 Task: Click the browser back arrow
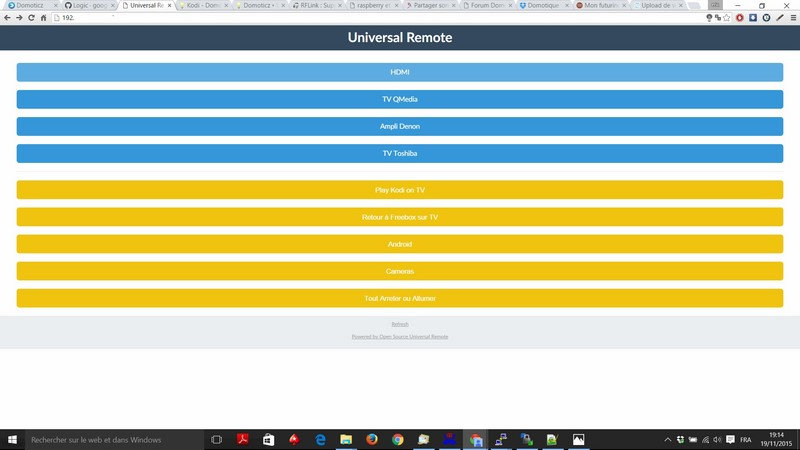point(7,17)
